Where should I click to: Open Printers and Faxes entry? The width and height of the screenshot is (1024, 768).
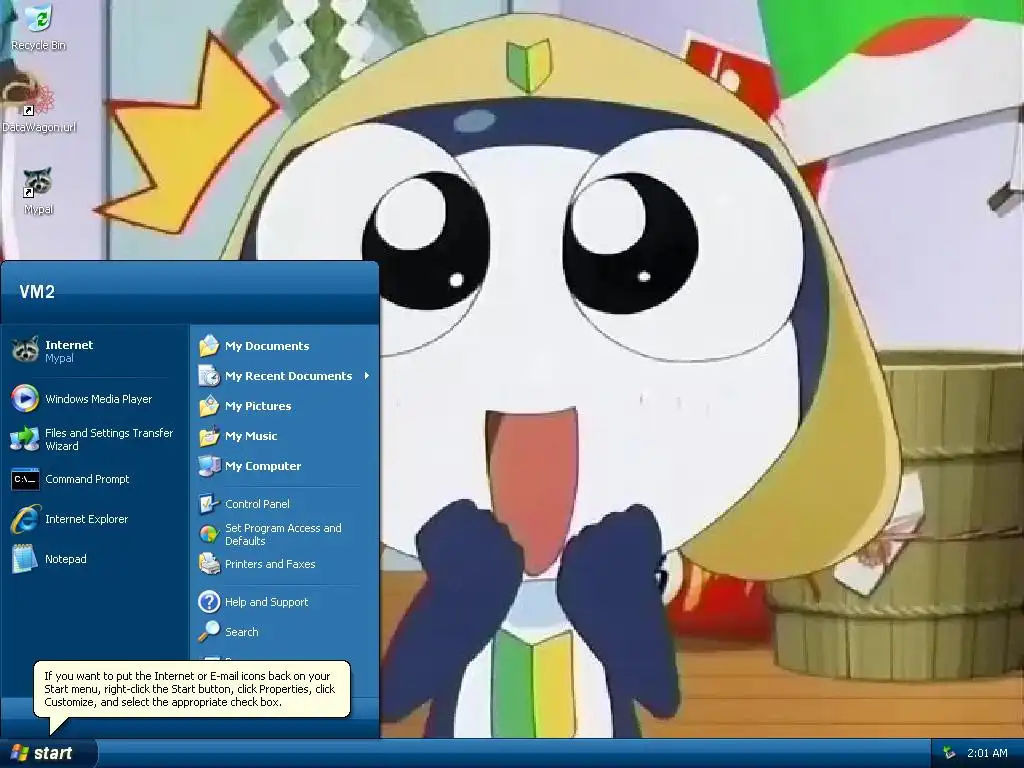[x=285, y=564]
